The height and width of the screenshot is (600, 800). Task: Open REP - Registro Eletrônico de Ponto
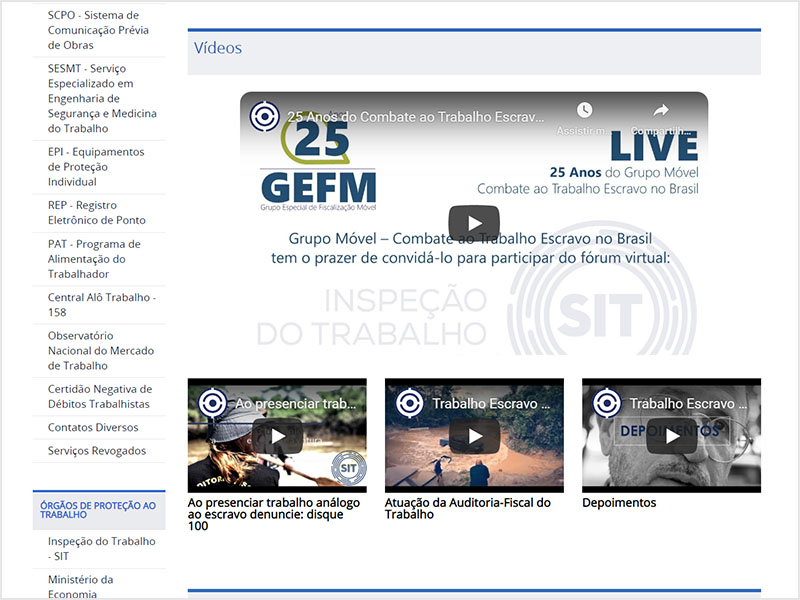[97, 213]
